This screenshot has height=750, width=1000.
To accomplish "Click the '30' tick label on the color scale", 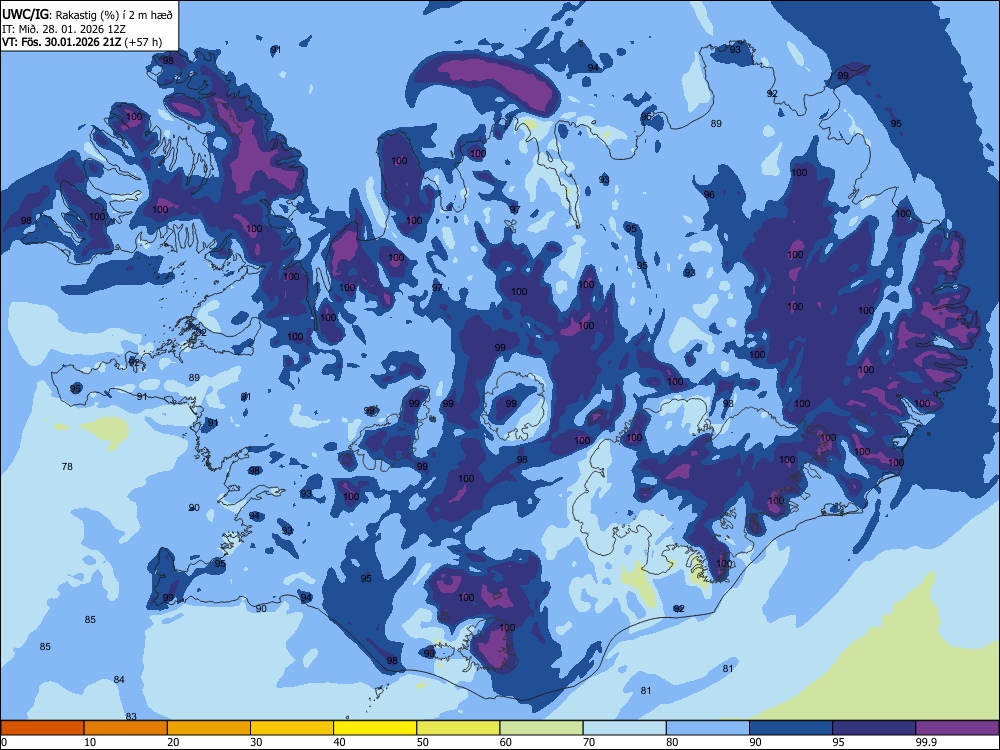I will tap(256, 742).
